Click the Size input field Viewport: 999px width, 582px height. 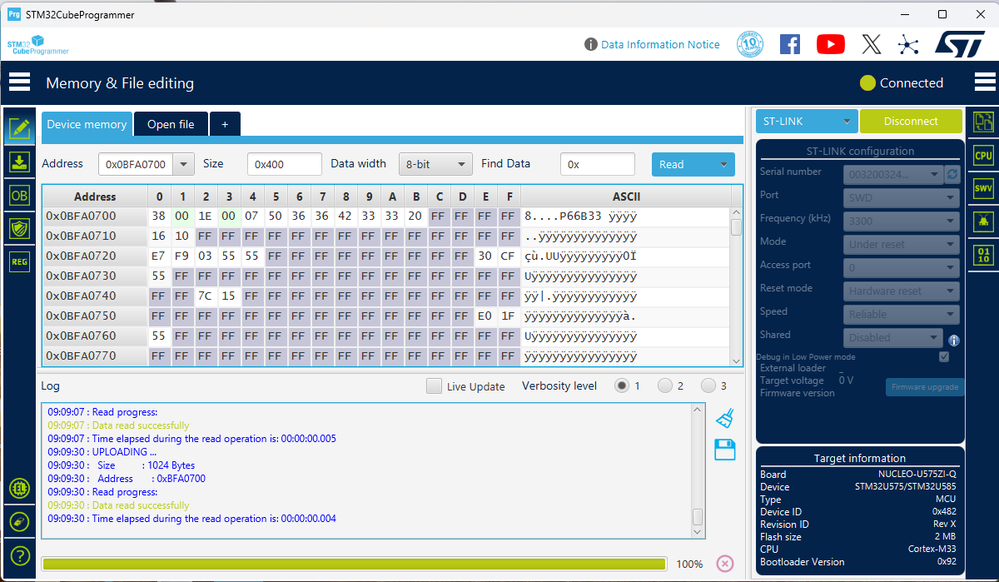coord(284,164)
